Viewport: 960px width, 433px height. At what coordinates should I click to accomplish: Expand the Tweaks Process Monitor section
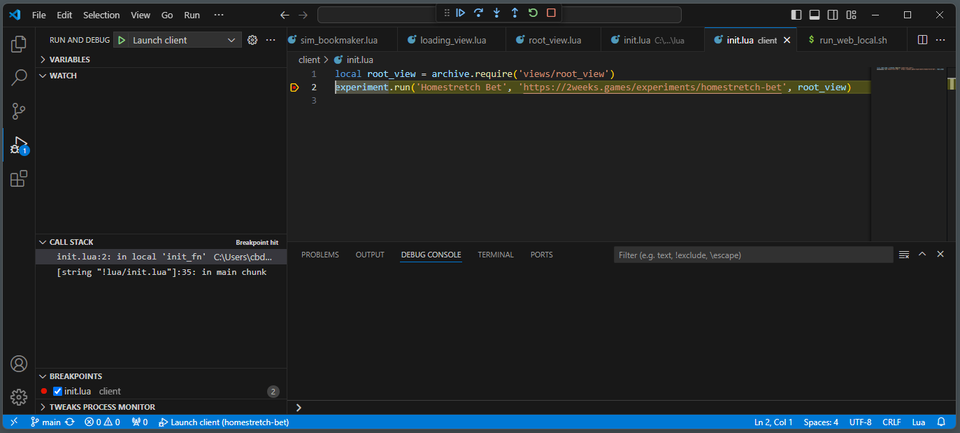[x=101, y=407]
